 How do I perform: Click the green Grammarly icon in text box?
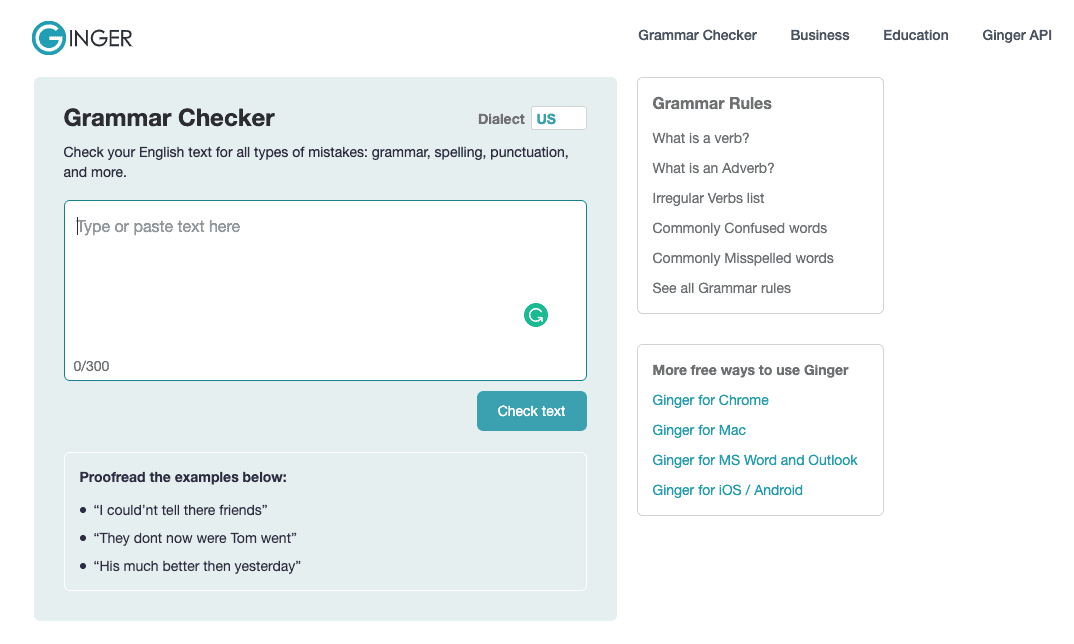536,316
